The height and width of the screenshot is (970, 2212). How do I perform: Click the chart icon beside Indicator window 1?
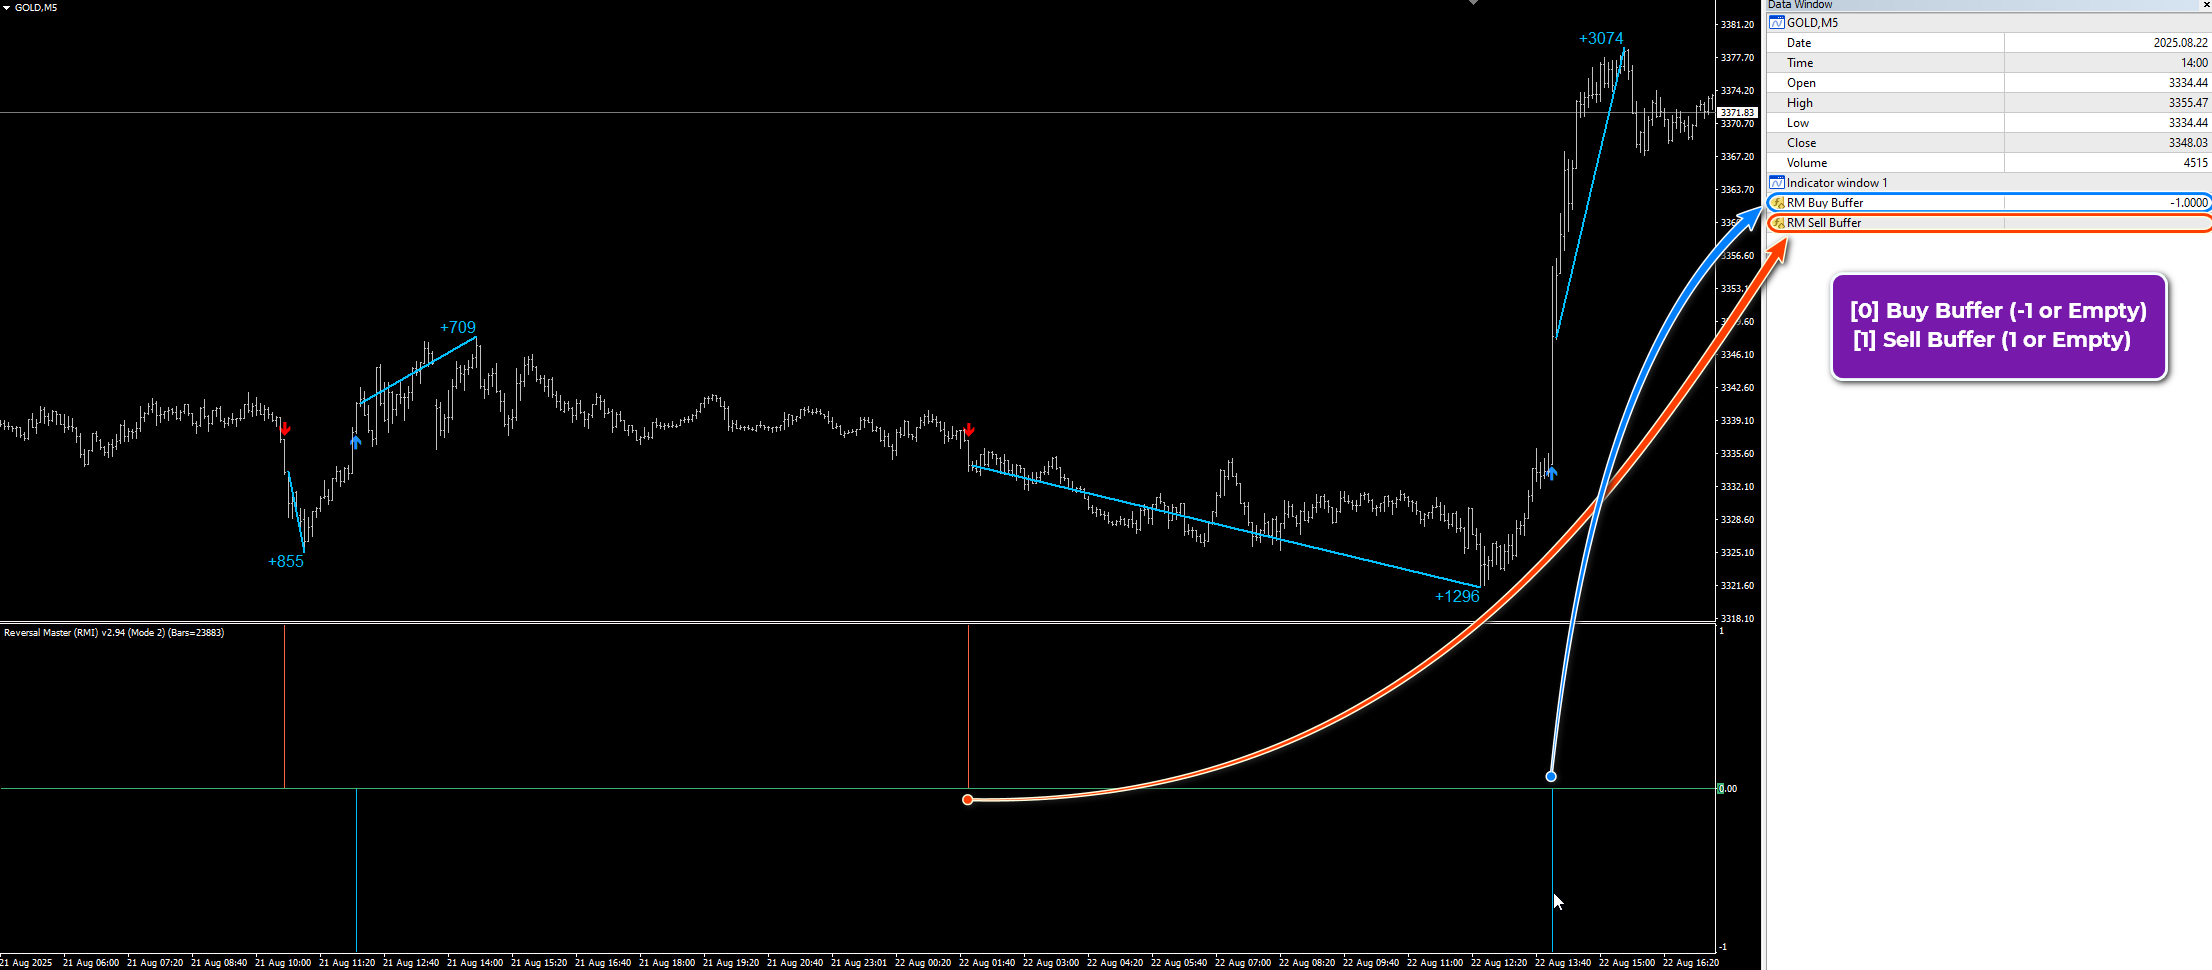[1776, 182]
